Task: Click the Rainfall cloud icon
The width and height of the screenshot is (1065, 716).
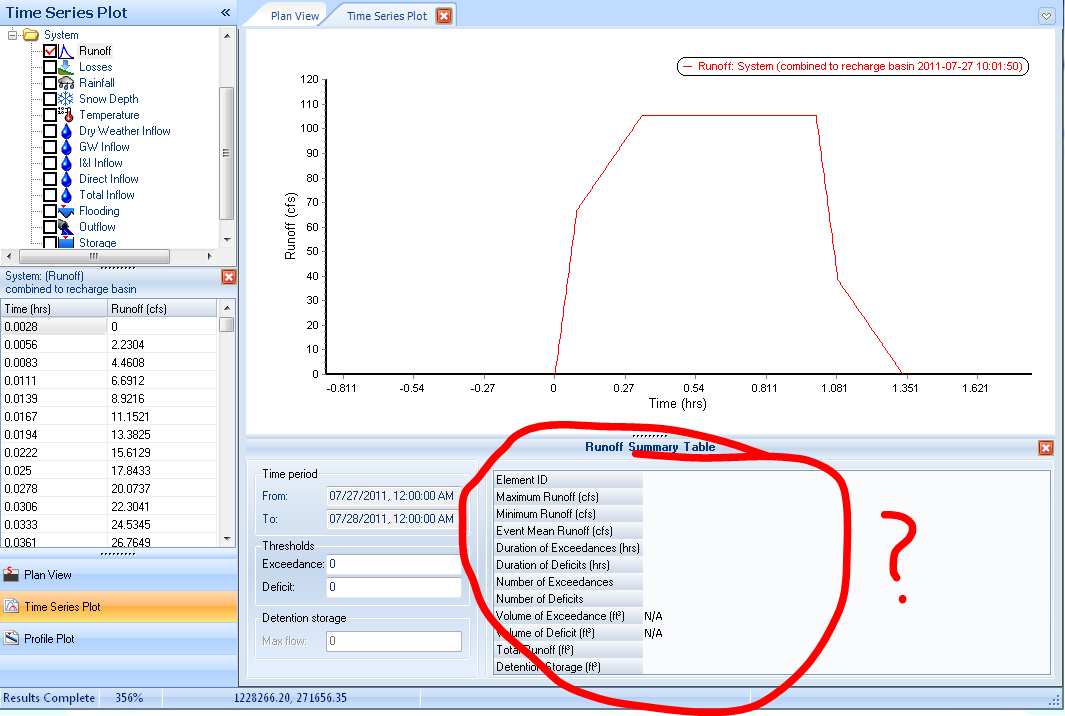Action: [66, 83]
